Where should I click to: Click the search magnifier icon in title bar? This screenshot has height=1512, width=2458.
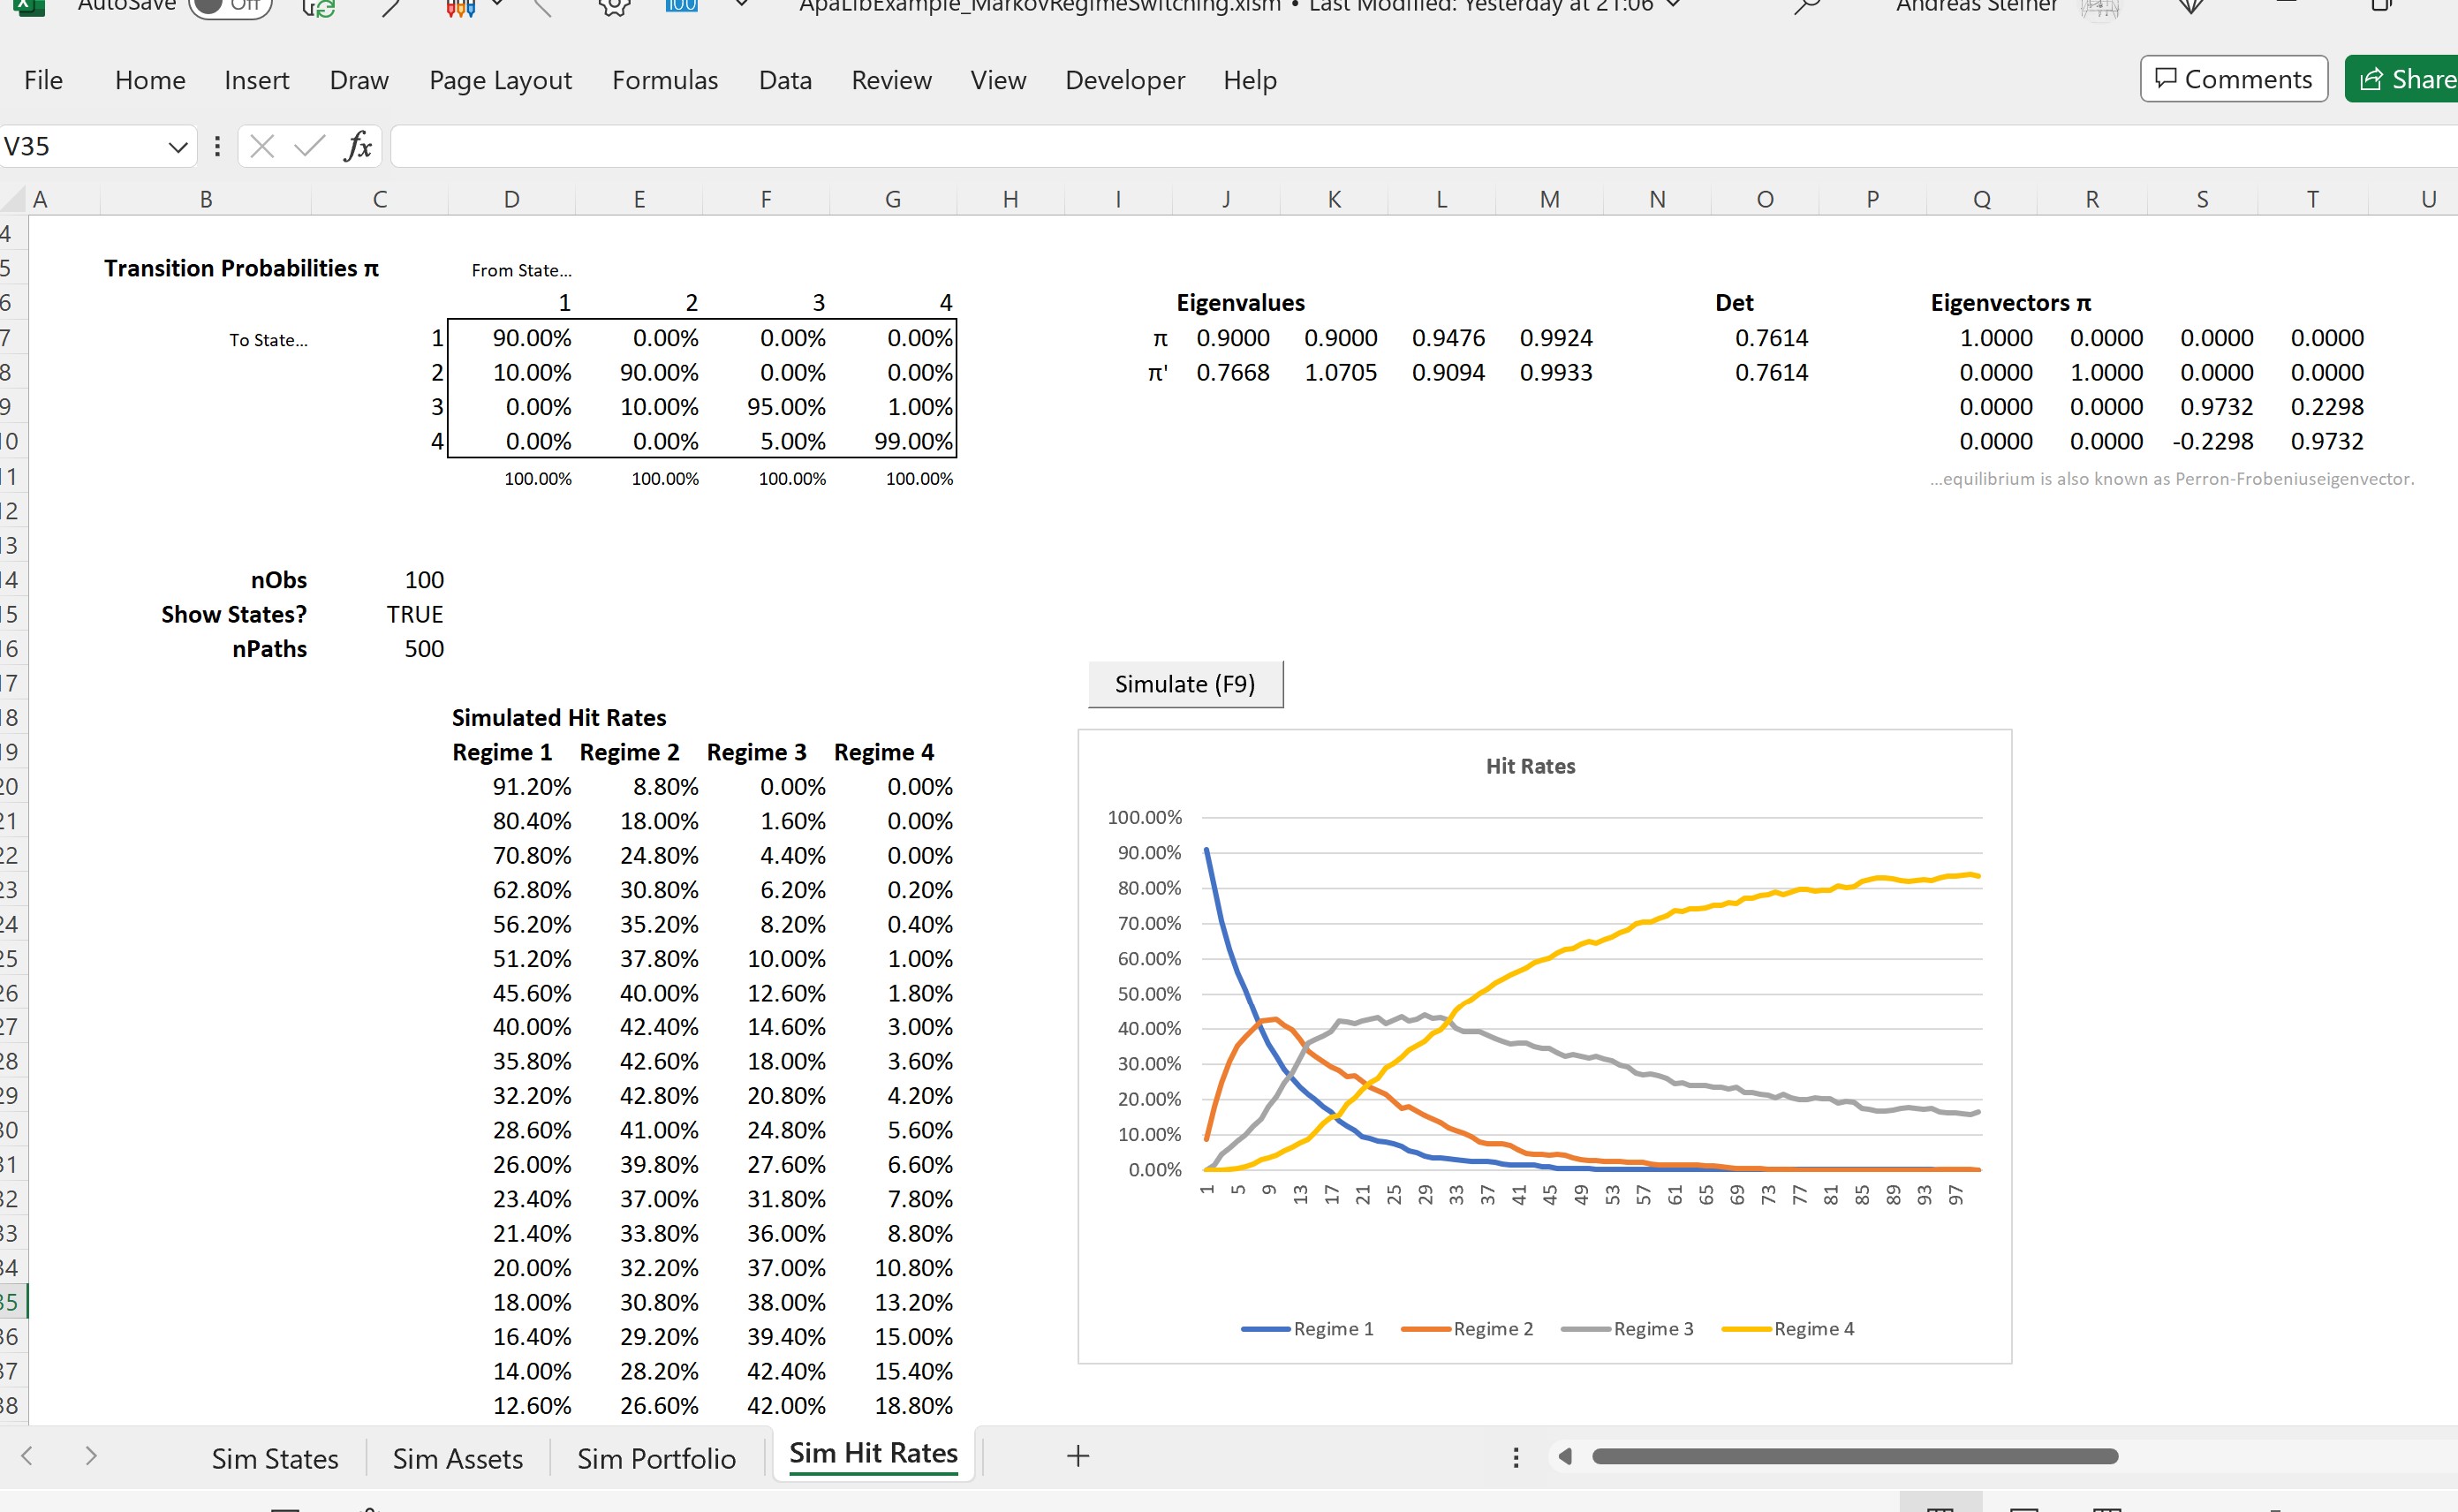pyautogui.click(x=1807, y=6)
